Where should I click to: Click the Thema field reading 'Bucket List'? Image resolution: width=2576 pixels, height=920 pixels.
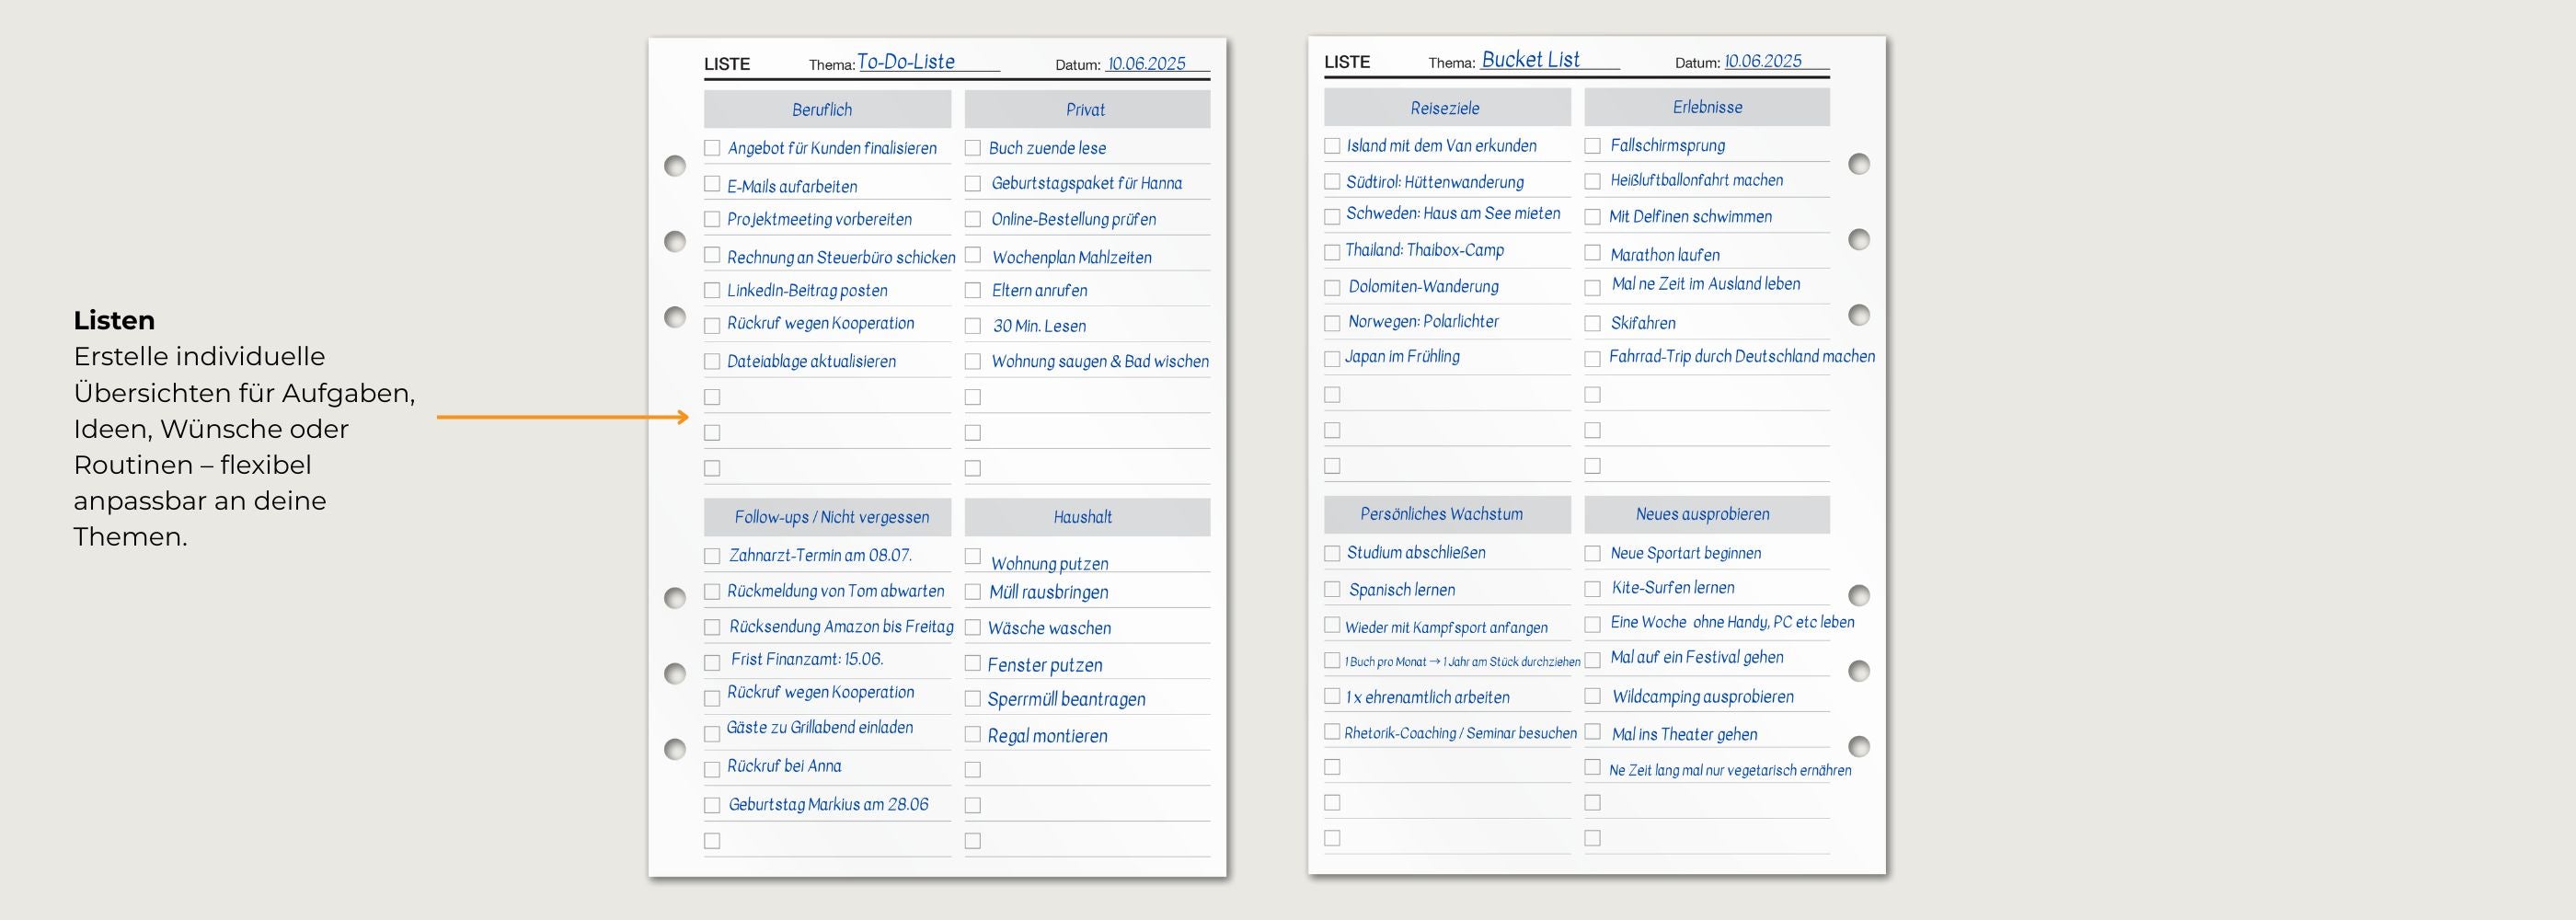pyautogui.click(x=1530, y=60)
